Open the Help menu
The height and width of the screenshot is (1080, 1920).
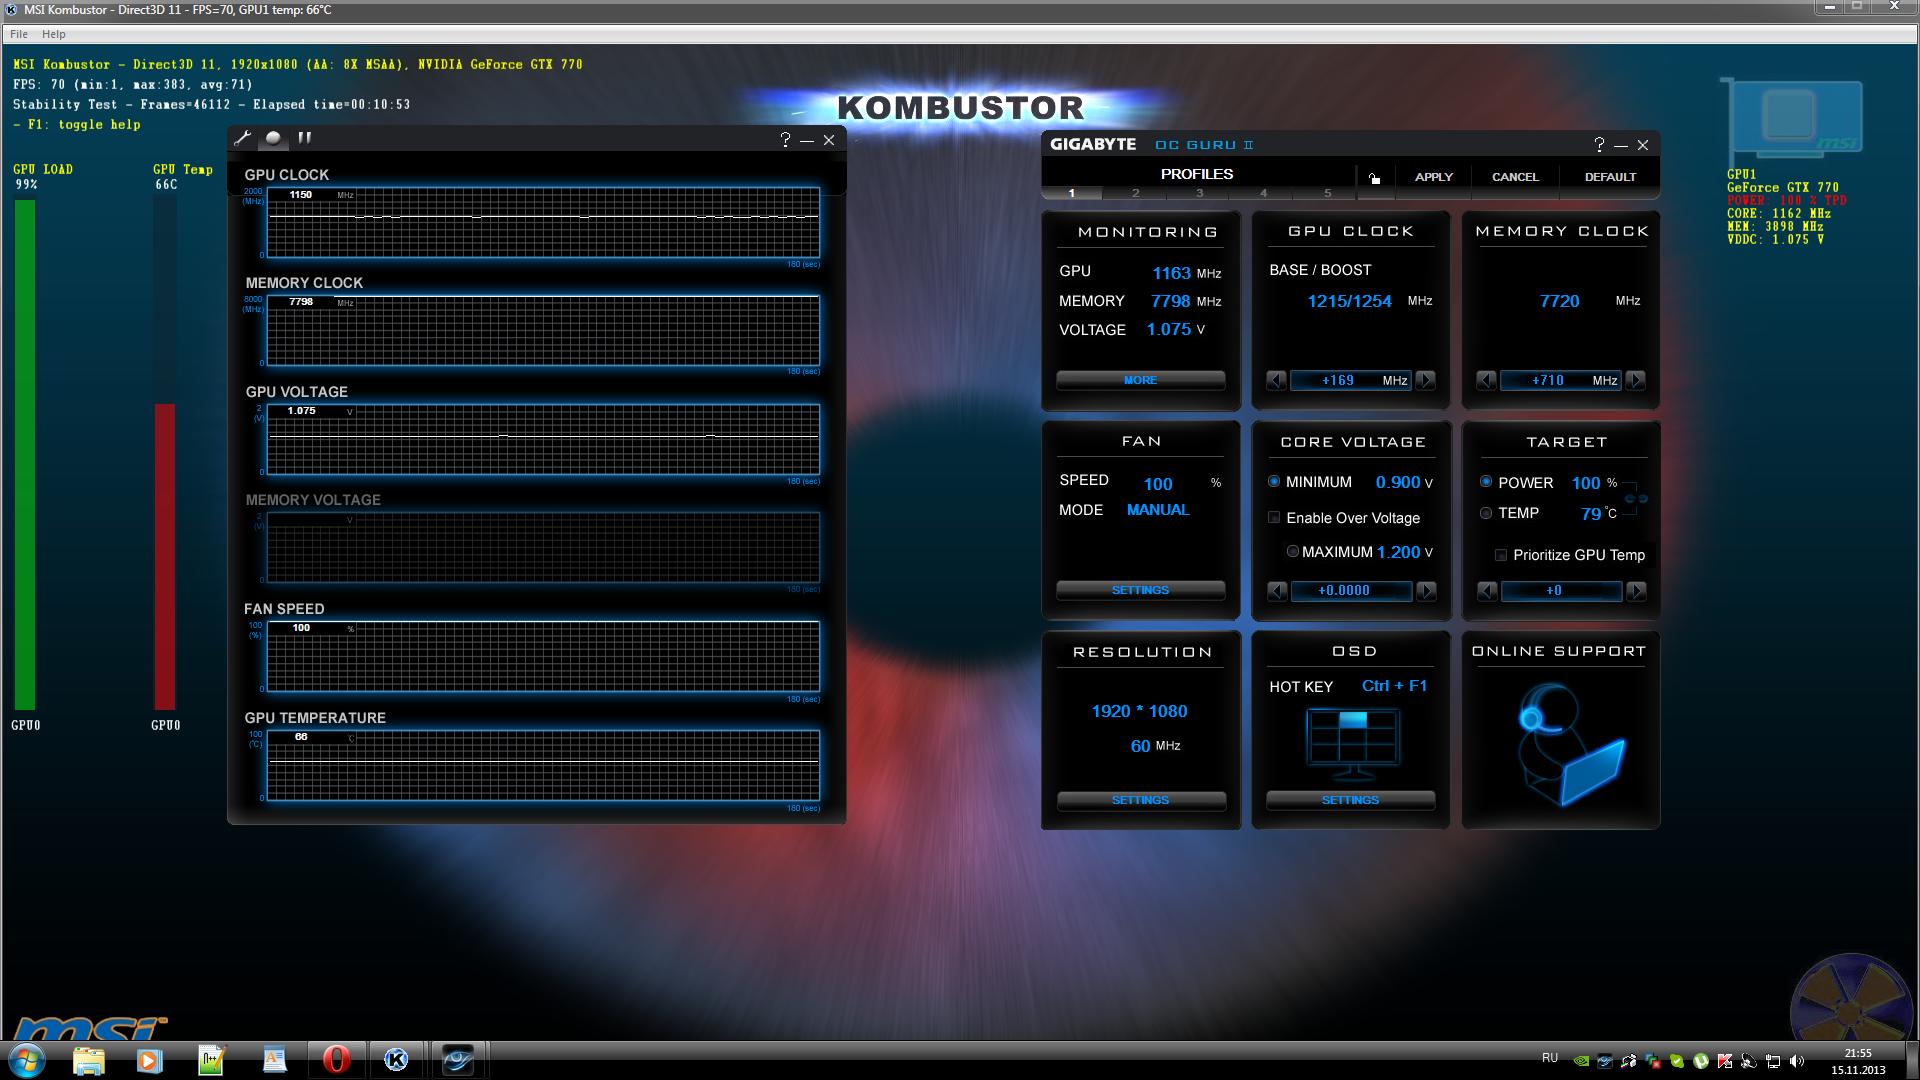(53, 34)
